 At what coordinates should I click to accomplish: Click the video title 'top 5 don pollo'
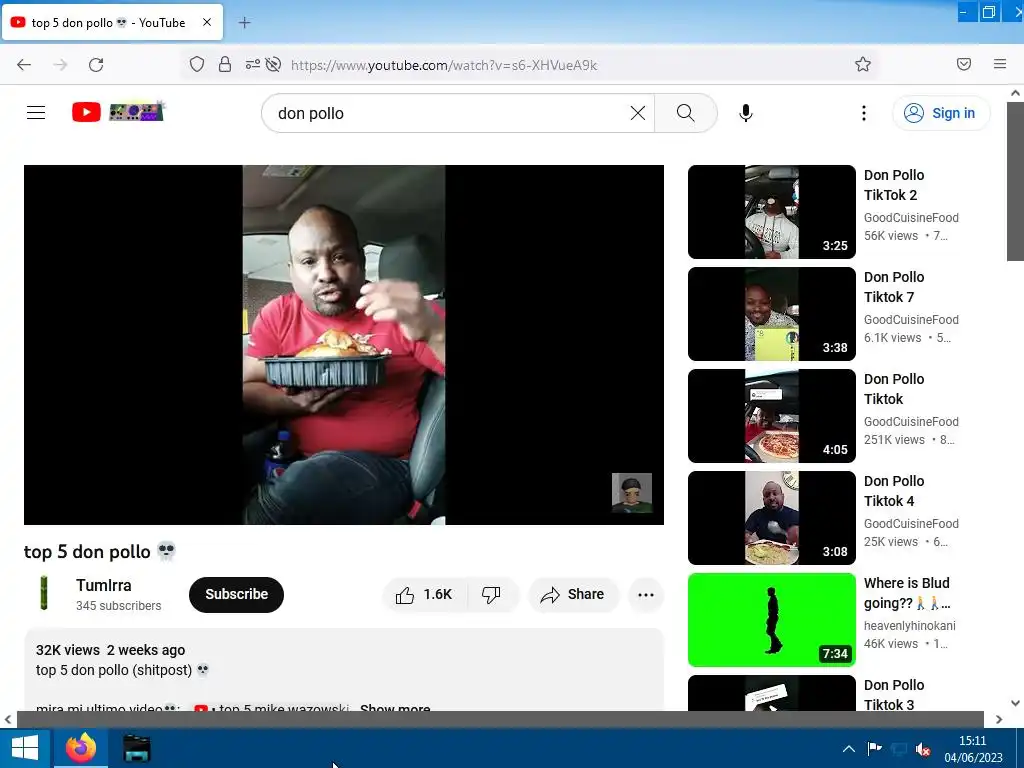[100, 552]
